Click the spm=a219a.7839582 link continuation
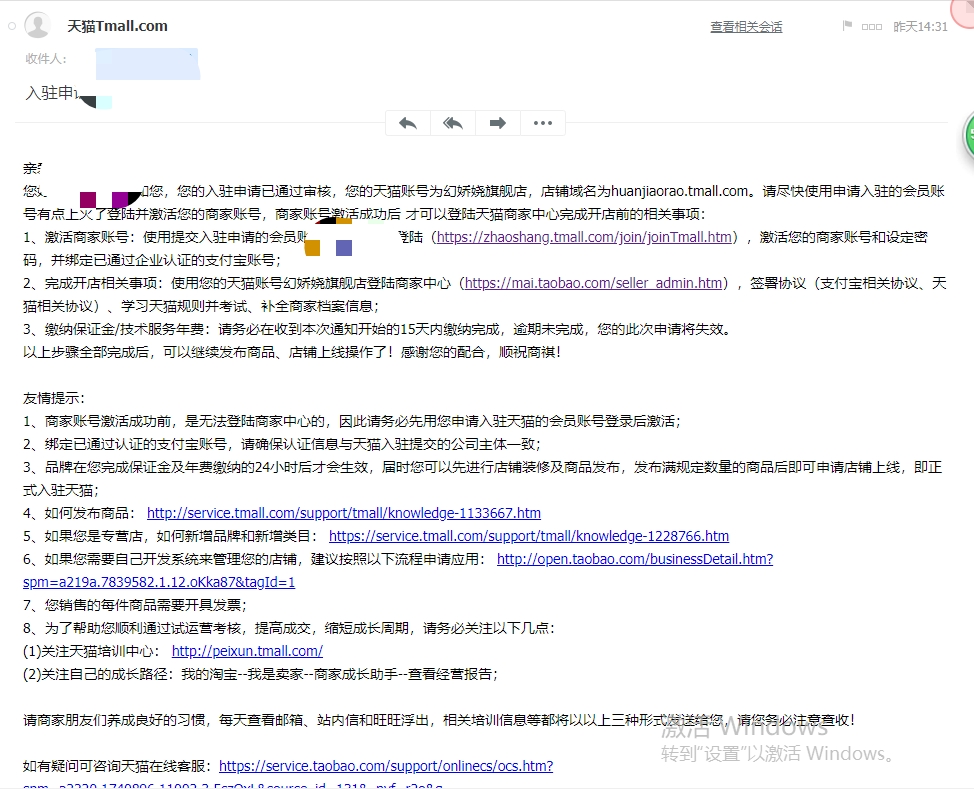Image resolution: width=974 pixels, height=790 pixels. click(x=159, y=582)
